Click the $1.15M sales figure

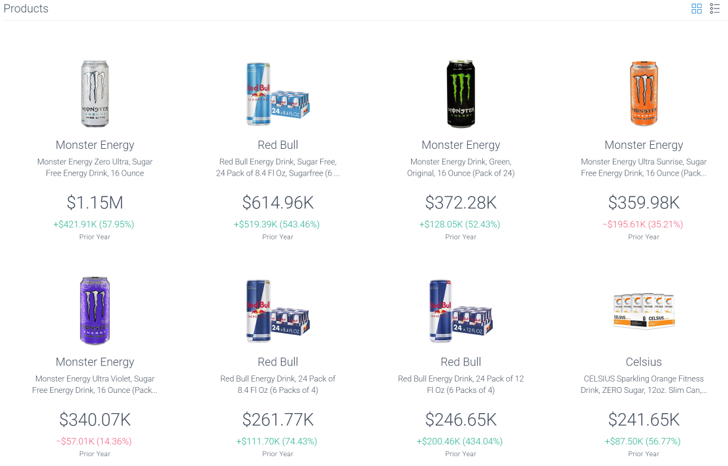coord(95,202)
